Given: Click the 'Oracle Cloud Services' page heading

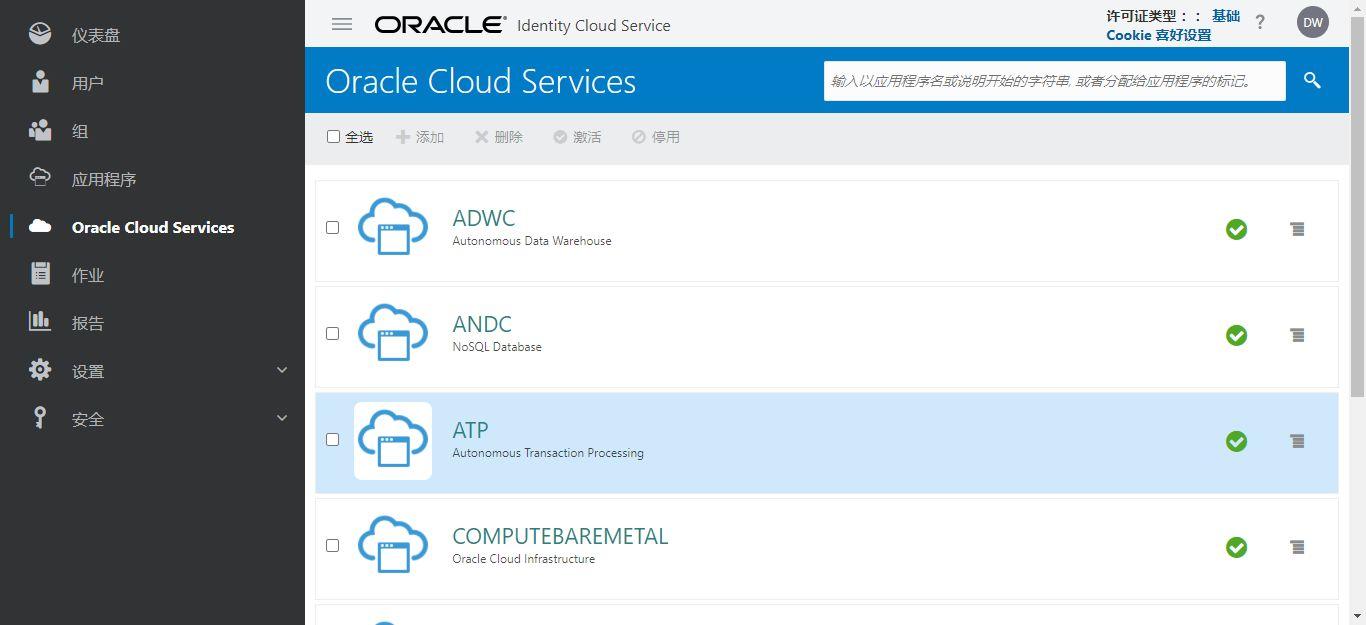Looking at the screenshot, I should coord(481,81).
